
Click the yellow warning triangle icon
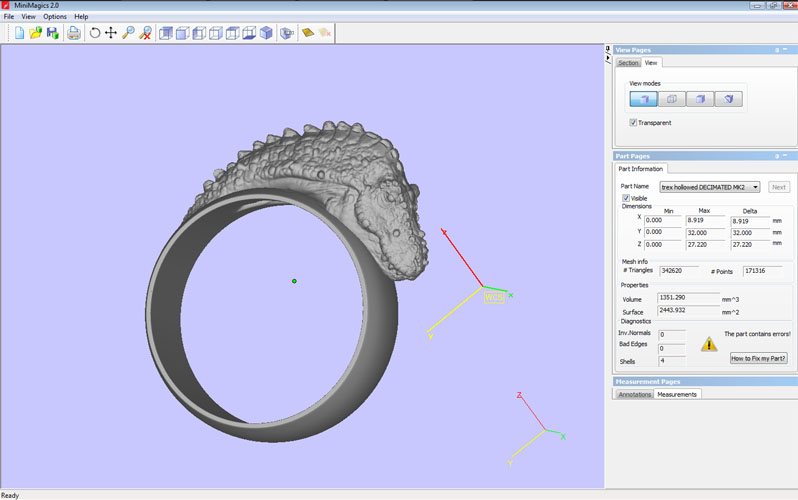[x=709, y=345]
